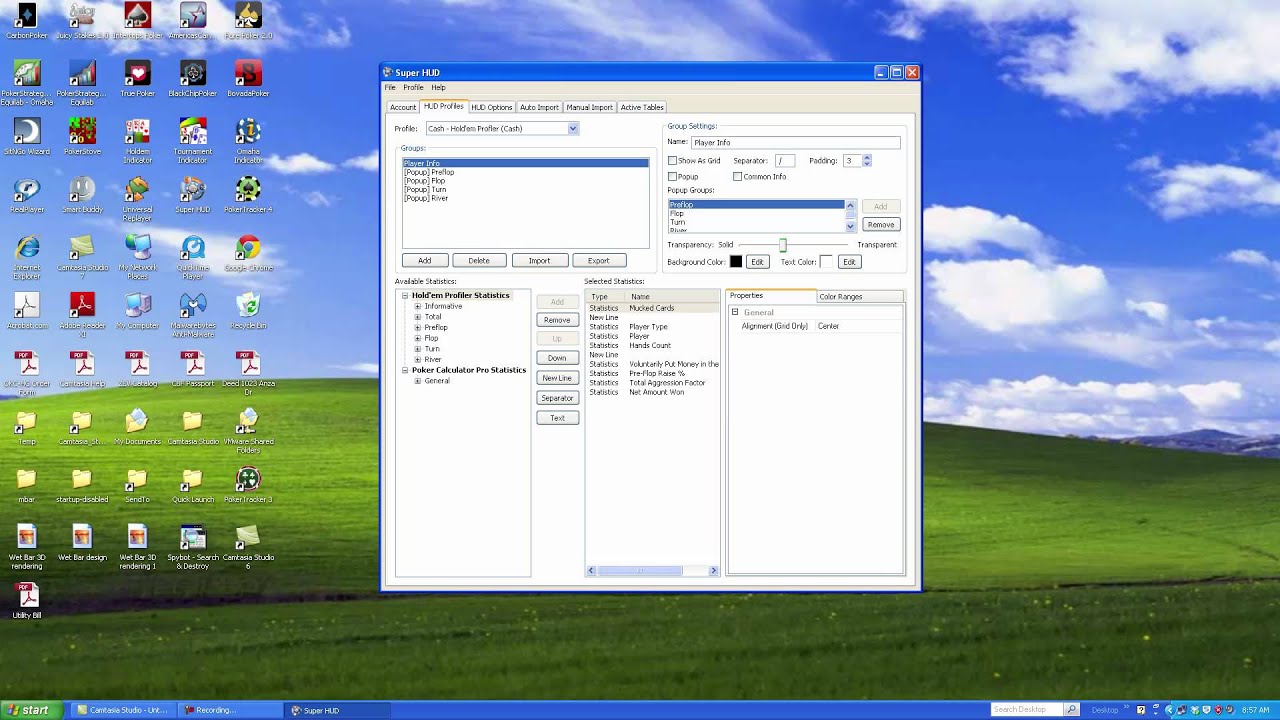Open the Internet Explorer desktop icon
Viewport: 1280px width, 720px height.
point(26,257)
